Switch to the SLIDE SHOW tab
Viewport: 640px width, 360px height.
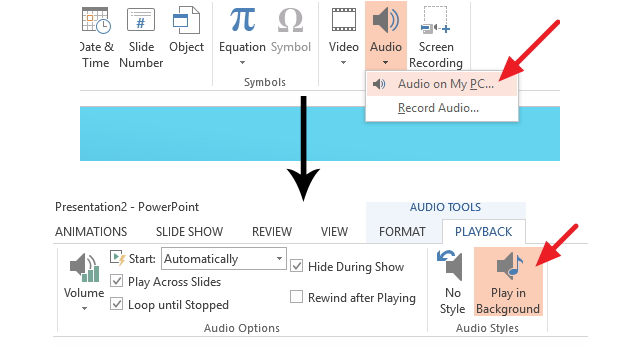click(189, 232)
